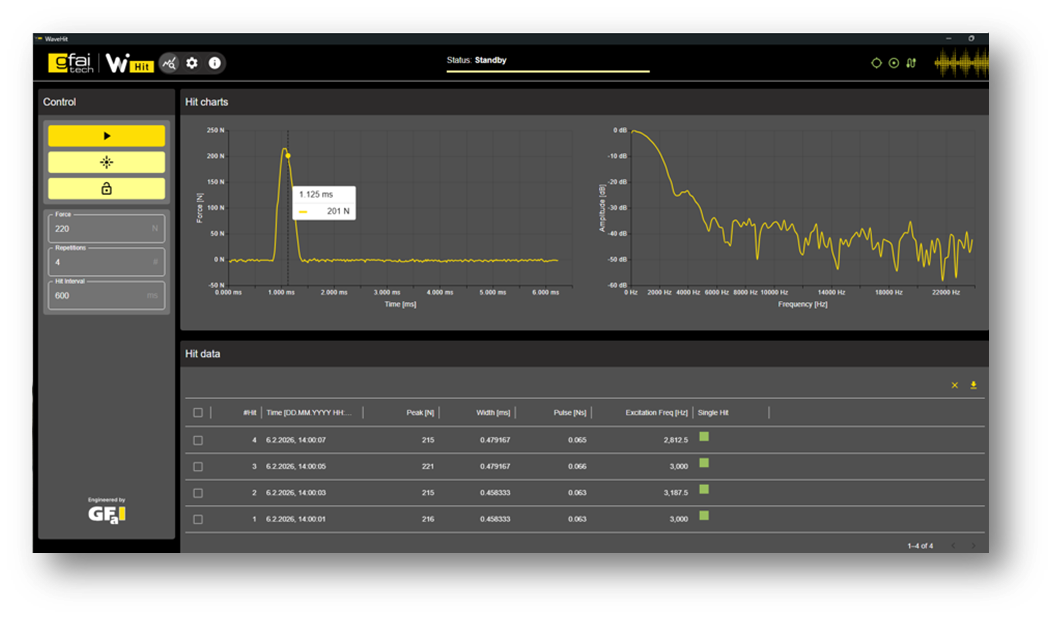Edit the Repetitions field showing 4
1054x618 pixels.
pyautogui.click(x=106, y=262)
